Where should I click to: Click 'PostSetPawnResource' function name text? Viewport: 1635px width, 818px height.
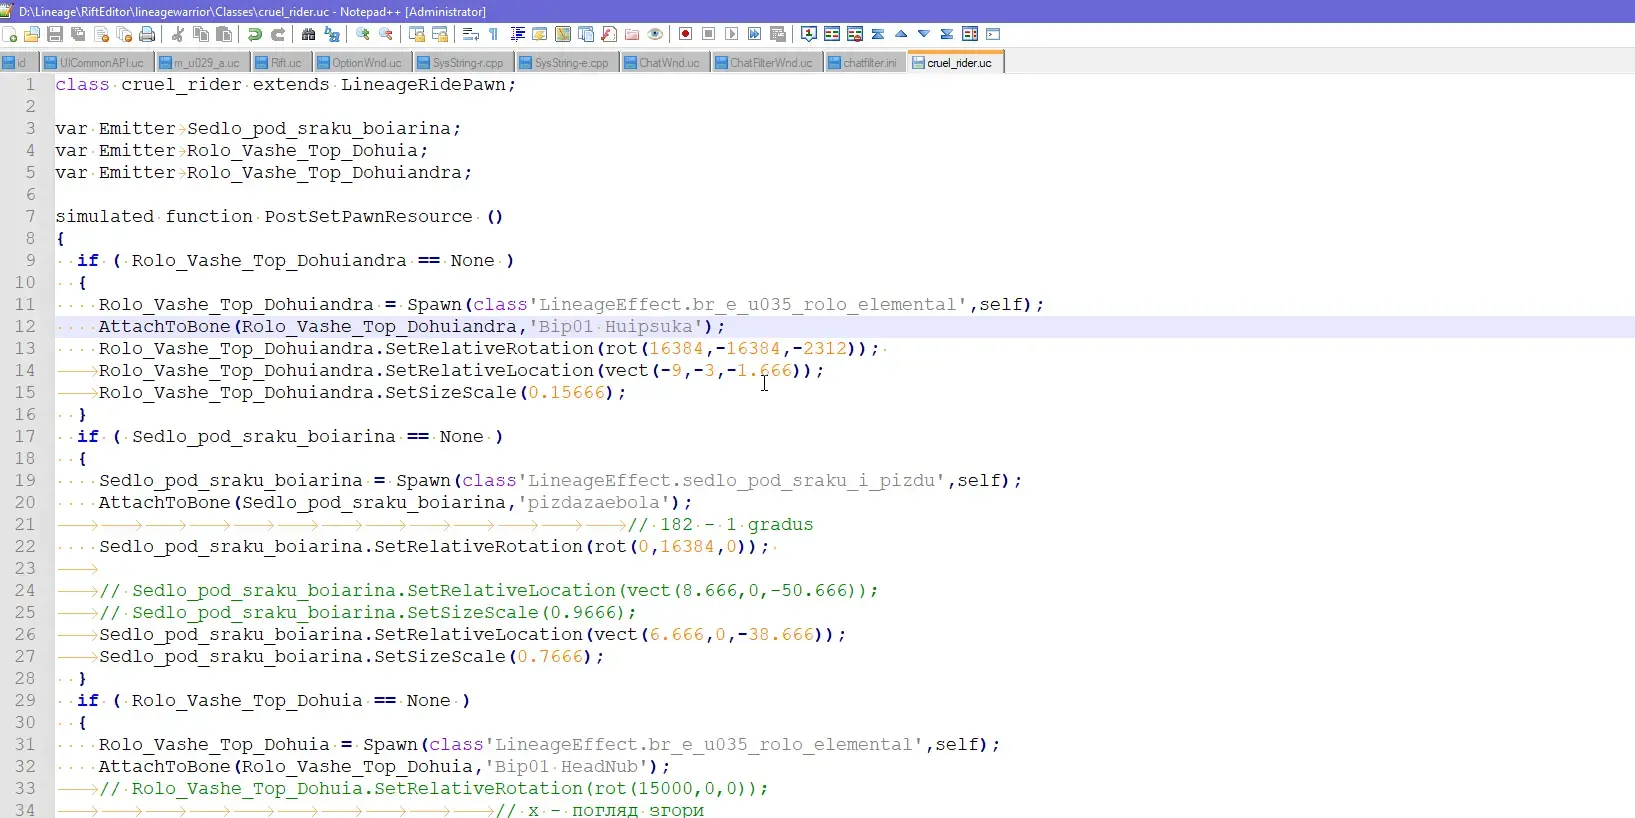click(x=368, y=217)
